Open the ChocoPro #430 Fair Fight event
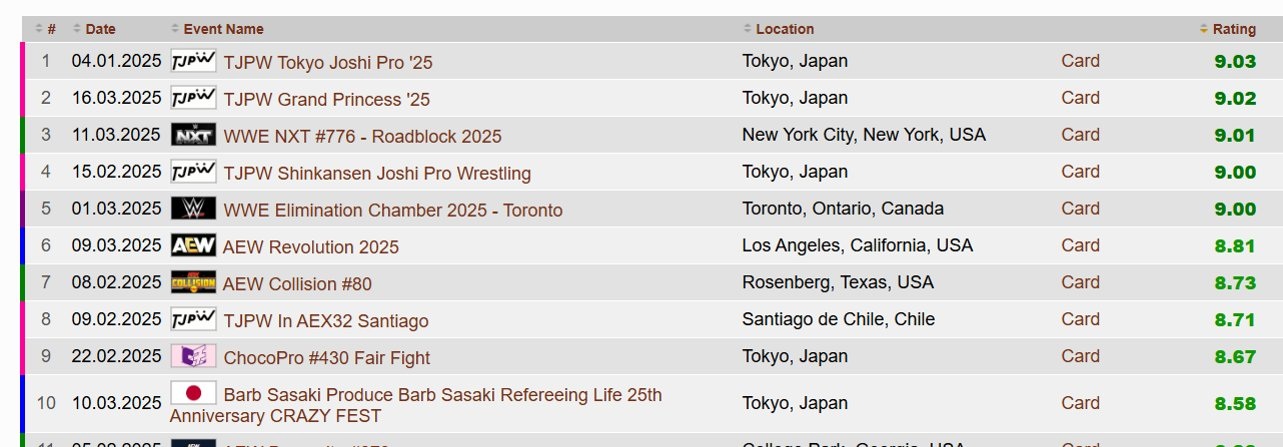 click(x=327, y=358)
